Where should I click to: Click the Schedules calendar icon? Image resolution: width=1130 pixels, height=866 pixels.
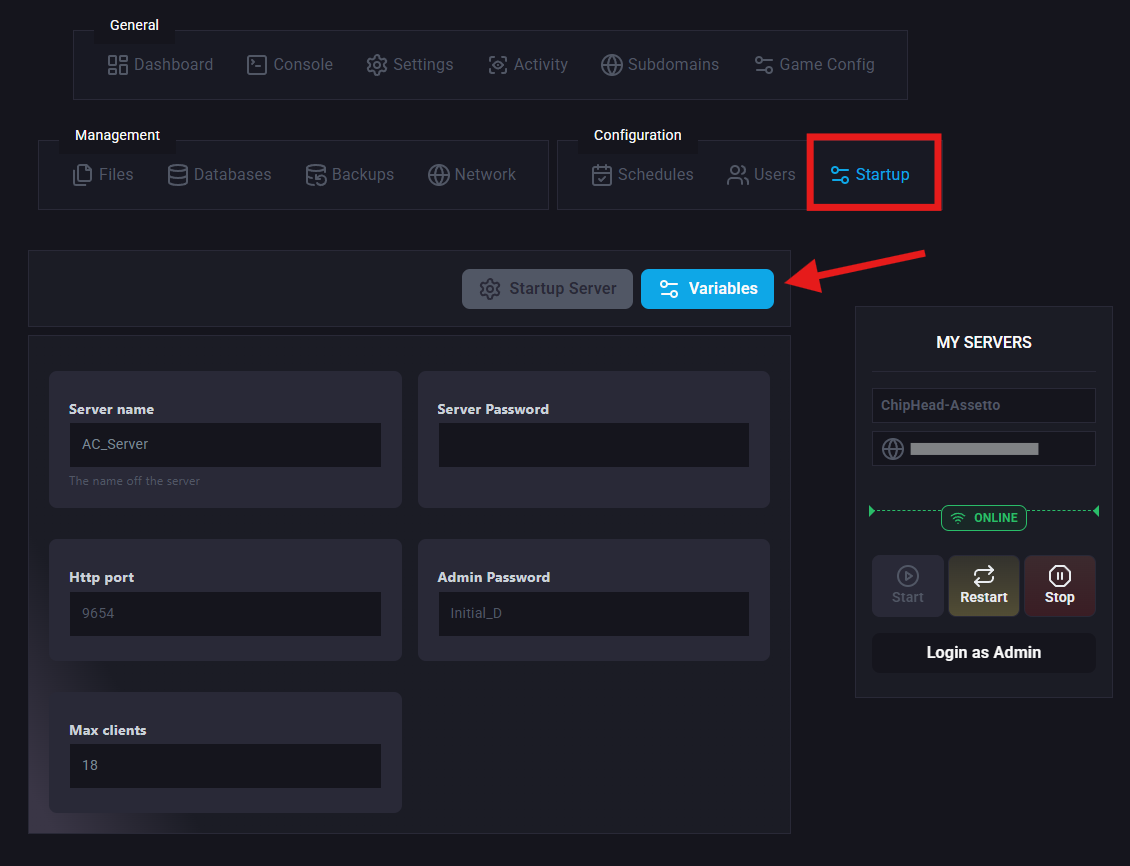602,175
